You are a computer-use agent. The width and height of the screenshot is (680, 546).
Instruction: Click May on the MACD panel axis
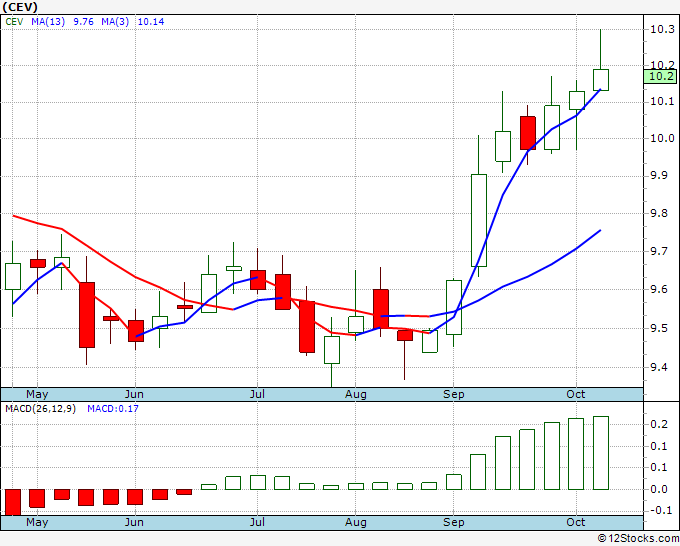pos(37,522)
